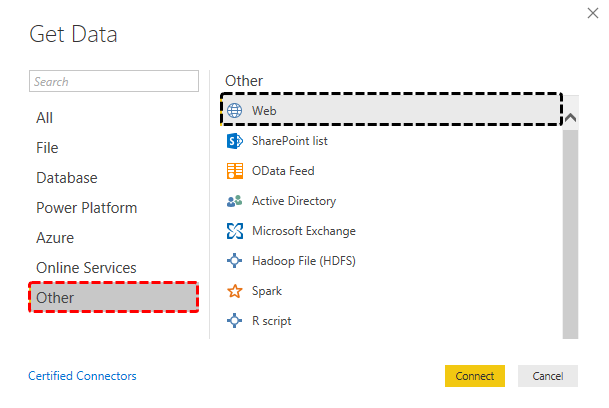The height and width of the screenshot is (408, 609).
Task: Select the All category
Action: click(44, 118)
